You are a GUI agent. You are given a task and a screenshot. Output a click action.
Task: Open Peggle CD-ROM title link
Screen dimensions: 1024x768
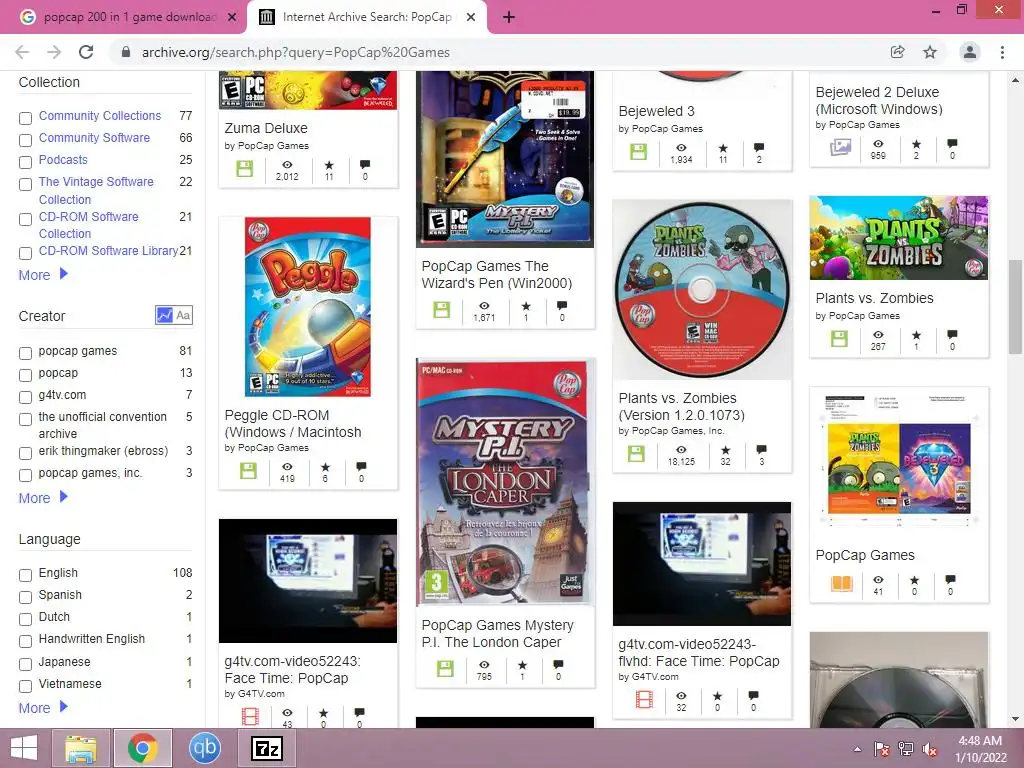(293, 423)
